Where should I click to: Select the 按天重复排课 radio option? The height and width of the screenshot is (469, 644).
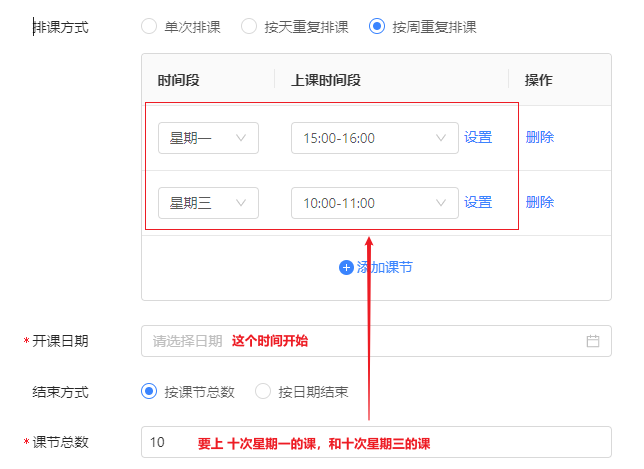point(249,27)
